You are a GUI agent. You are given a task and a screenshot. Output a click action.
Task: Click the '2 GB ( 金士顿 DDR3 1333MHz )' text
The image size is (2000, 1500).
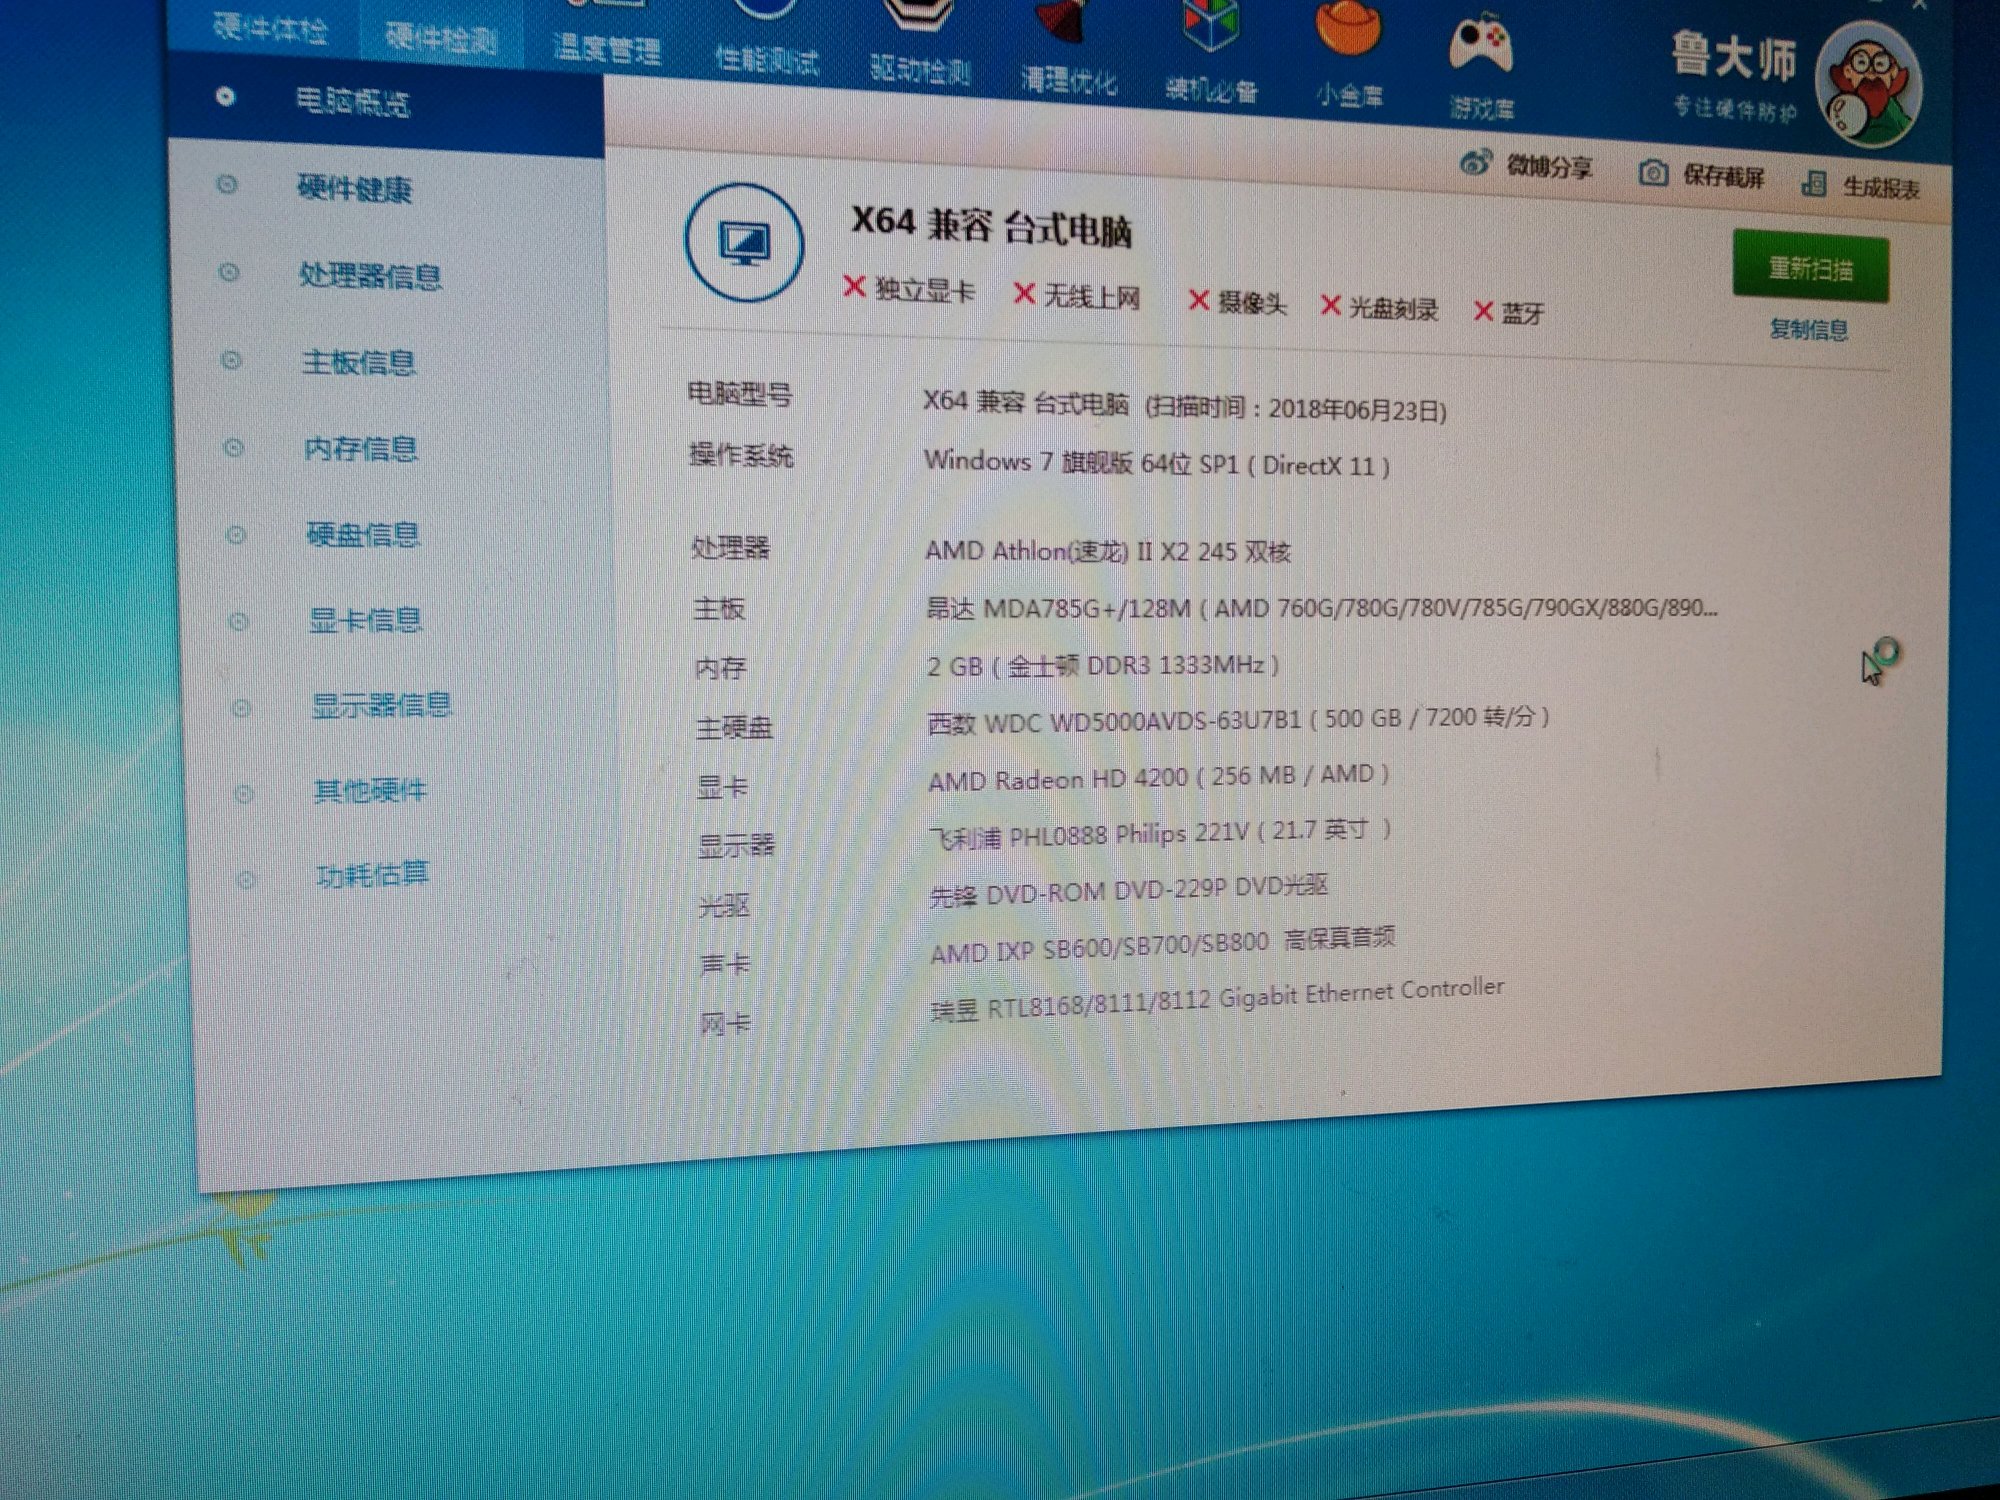tap(1103, 665)
